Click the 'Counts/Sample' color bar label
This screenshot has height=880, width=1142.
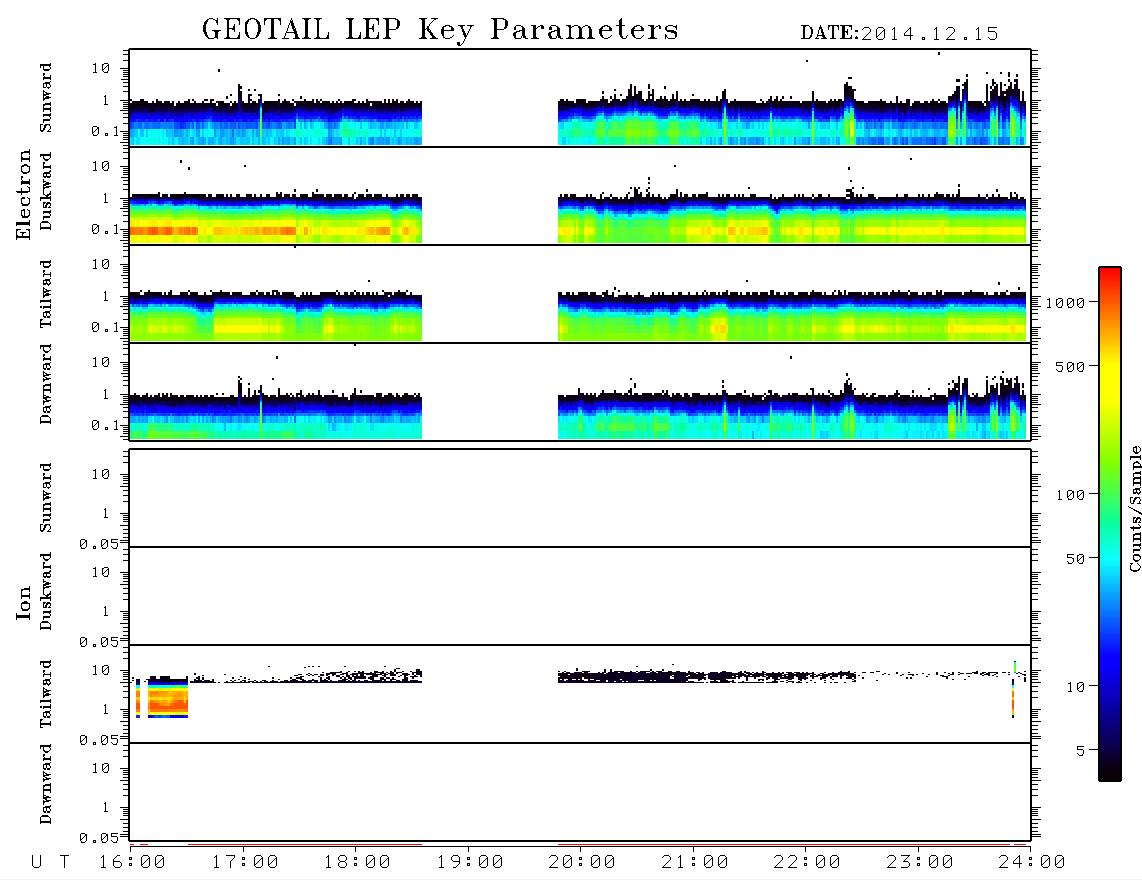[1134, 508]
